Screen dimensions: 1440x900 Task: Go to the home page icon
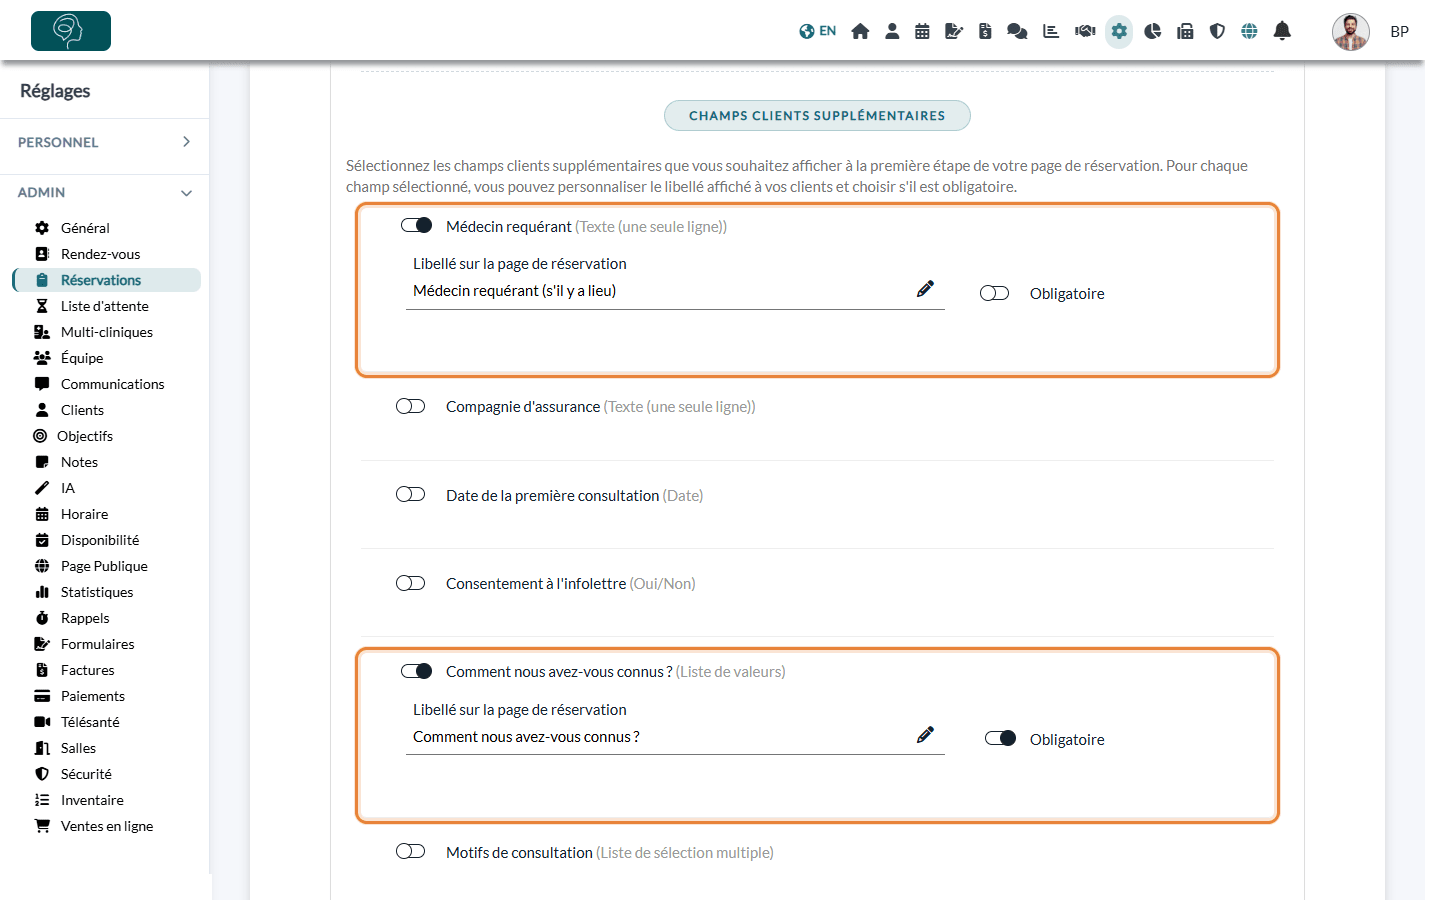tap(860, 31)
